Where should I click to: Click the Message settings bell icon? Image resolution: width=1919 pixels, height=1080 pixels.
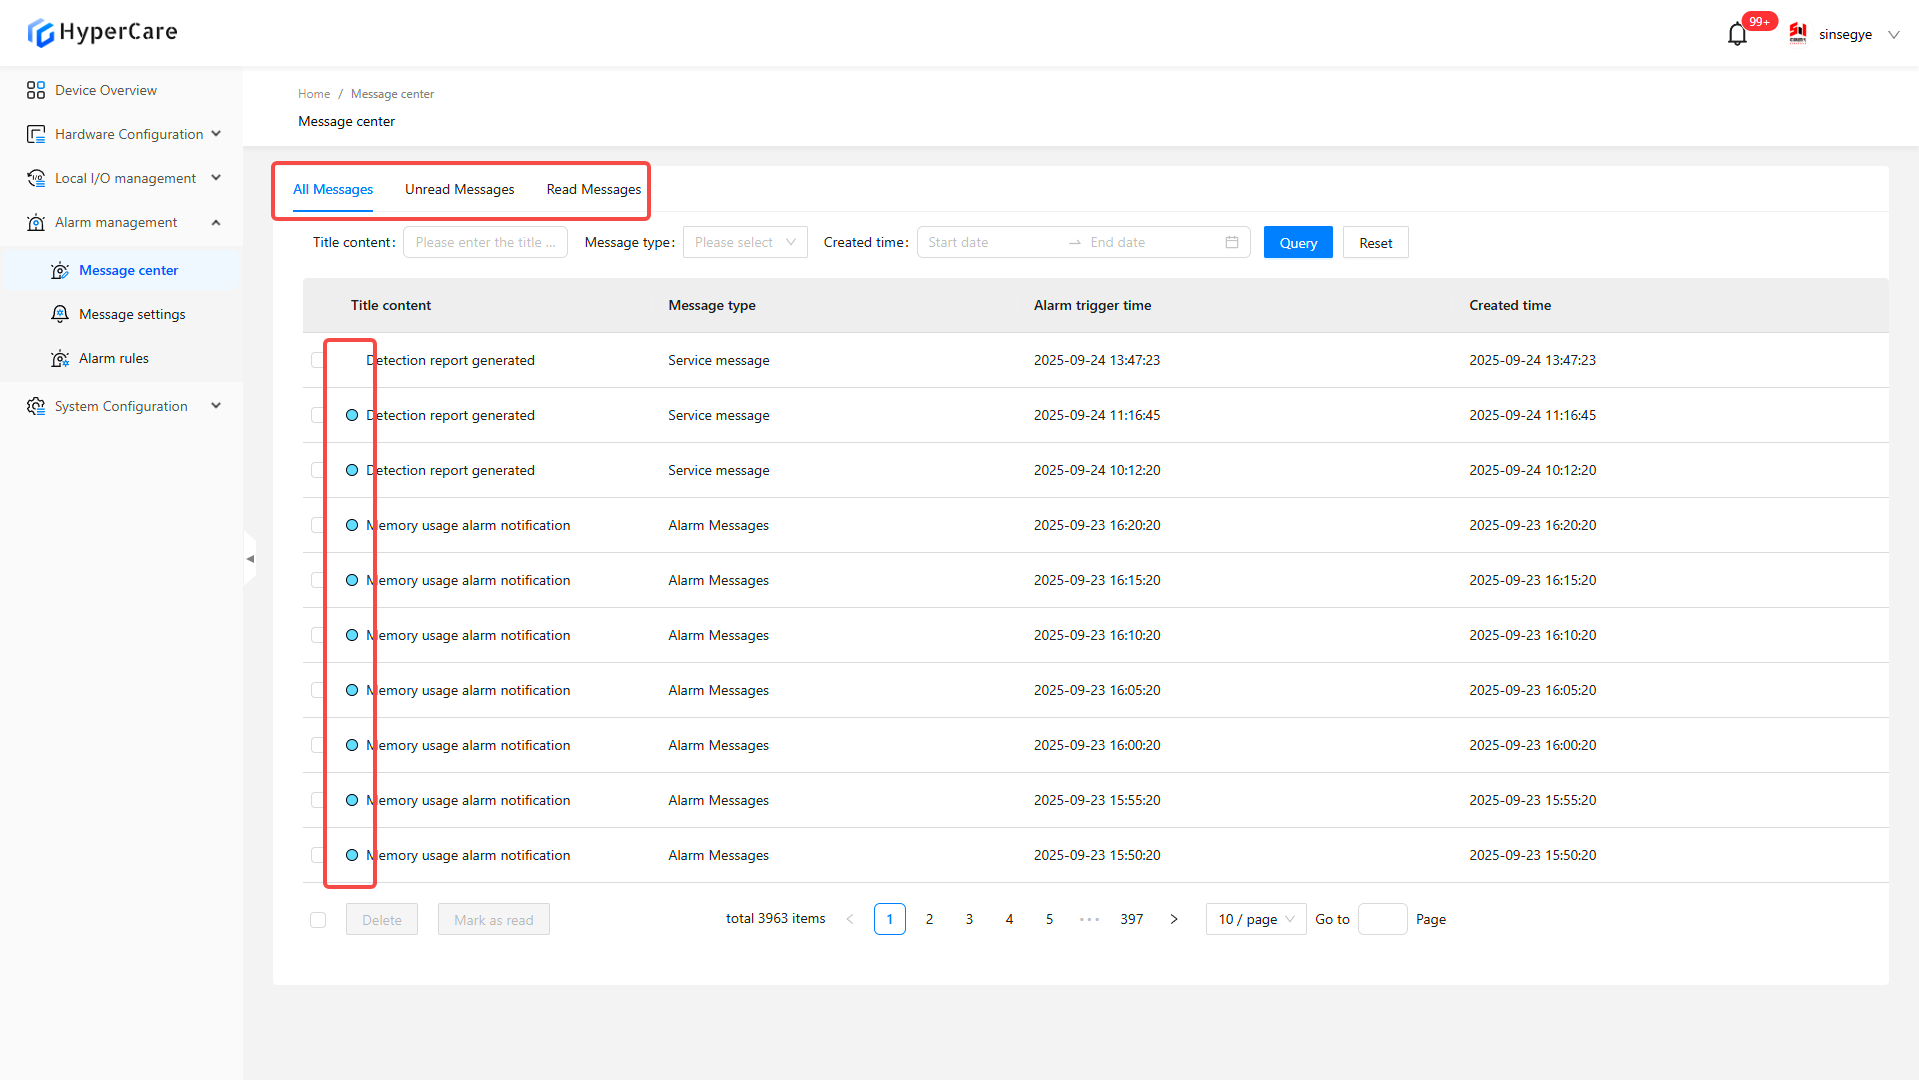(60, 314)
